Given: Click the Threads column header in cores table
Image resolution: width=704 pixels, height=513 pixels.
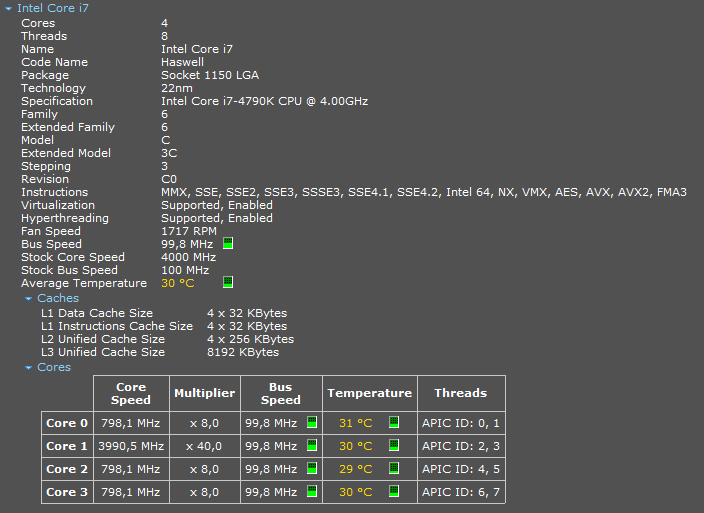Looking at the screenshot, I should [x=461, y=394].
